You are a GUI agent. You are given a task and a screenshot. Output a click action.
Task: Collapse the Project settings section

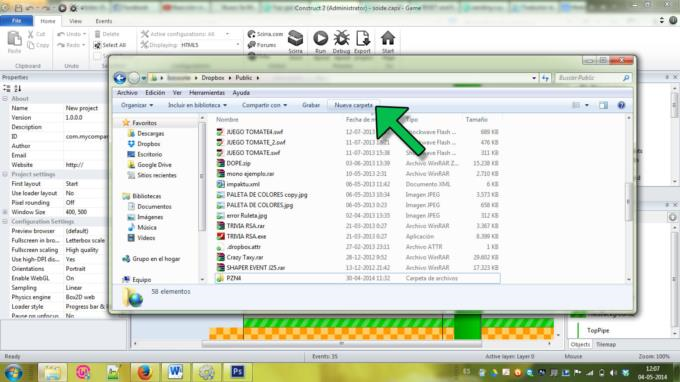[5, 174]
